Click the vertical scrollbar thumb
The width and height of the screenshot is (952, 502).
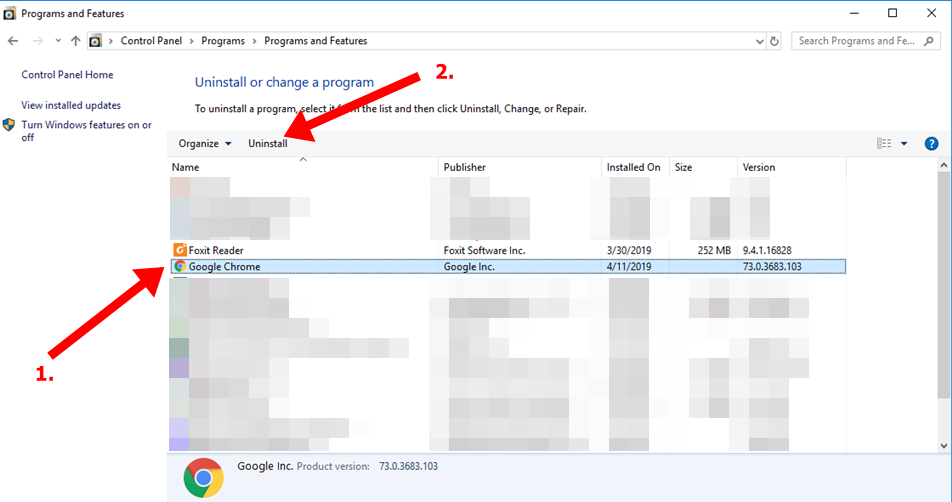[x=944, y=285]
